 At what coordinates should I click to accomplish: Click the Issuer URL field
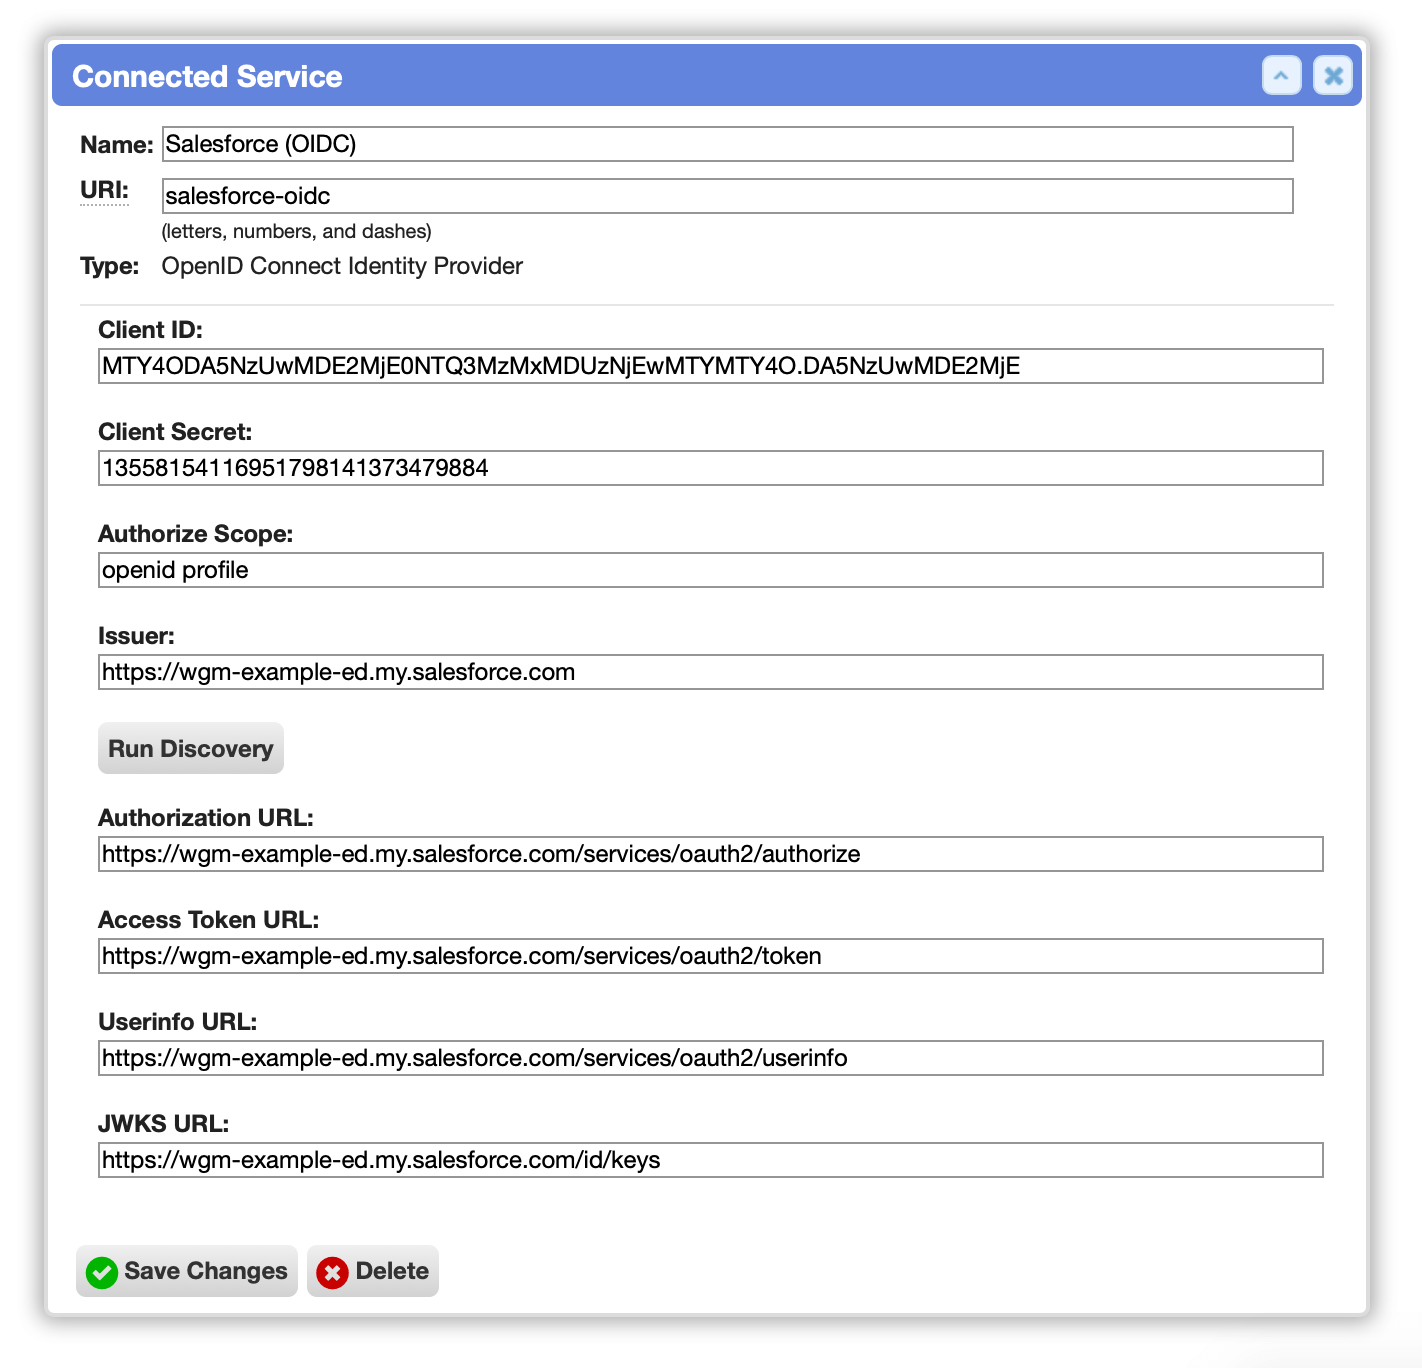click(x=710, y=672)
